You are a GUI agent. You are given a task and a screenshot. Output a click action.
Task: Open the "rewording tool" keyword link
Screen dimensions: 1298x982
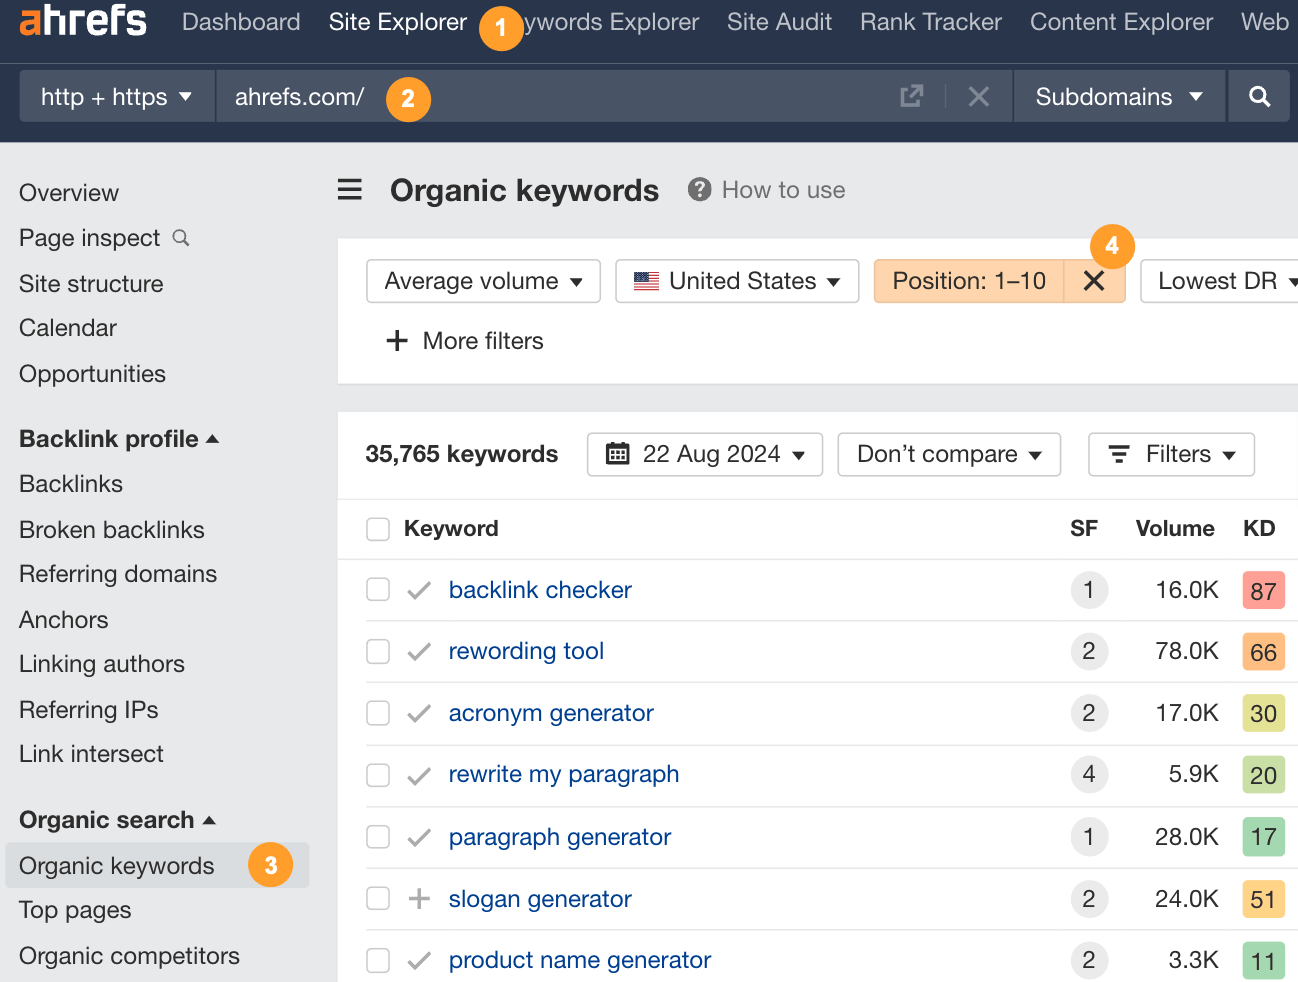tap(526, 651)
